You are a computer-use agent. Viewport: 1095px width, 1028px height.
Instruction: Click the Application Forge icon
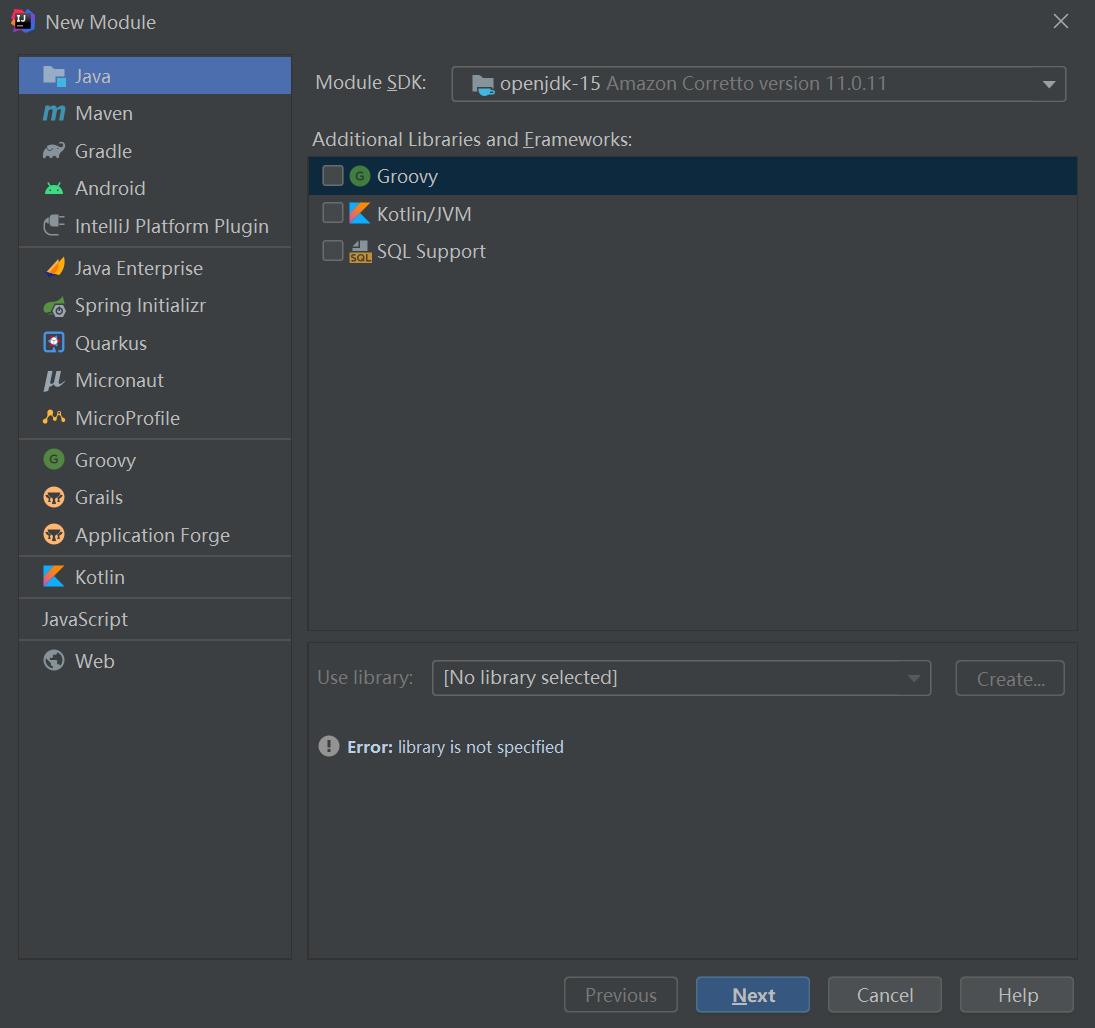(x=54, y=535)
